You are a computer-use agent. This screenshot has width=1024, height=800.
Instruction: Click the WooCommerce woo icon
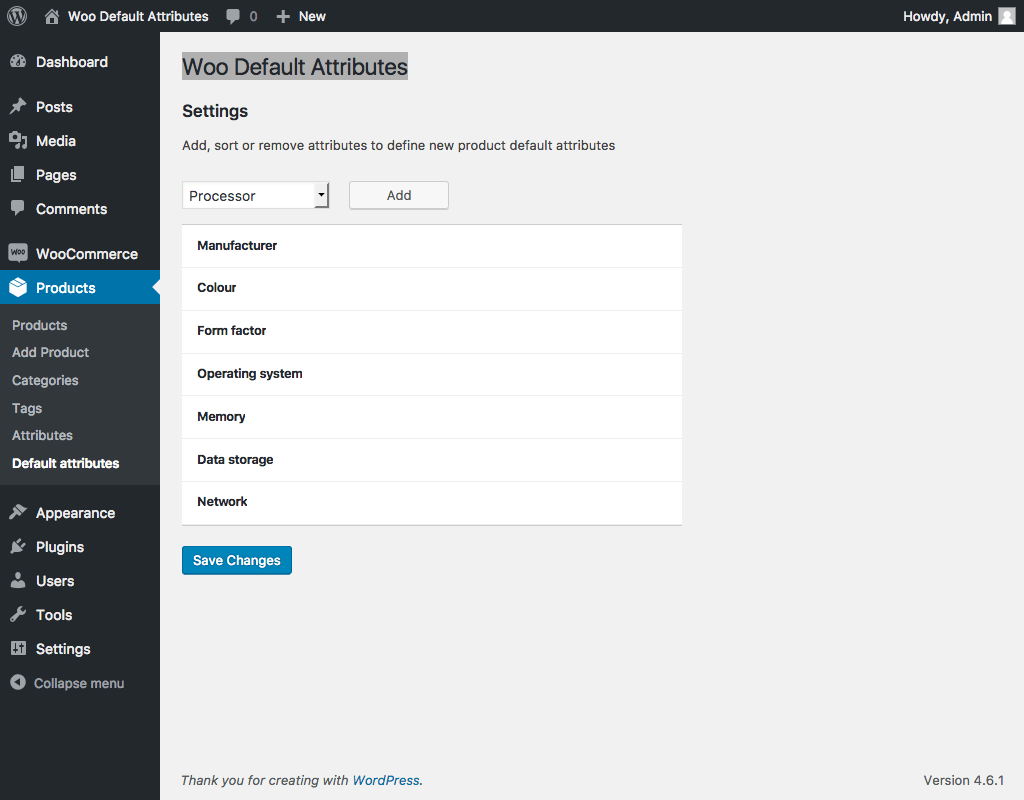[18, 253]
